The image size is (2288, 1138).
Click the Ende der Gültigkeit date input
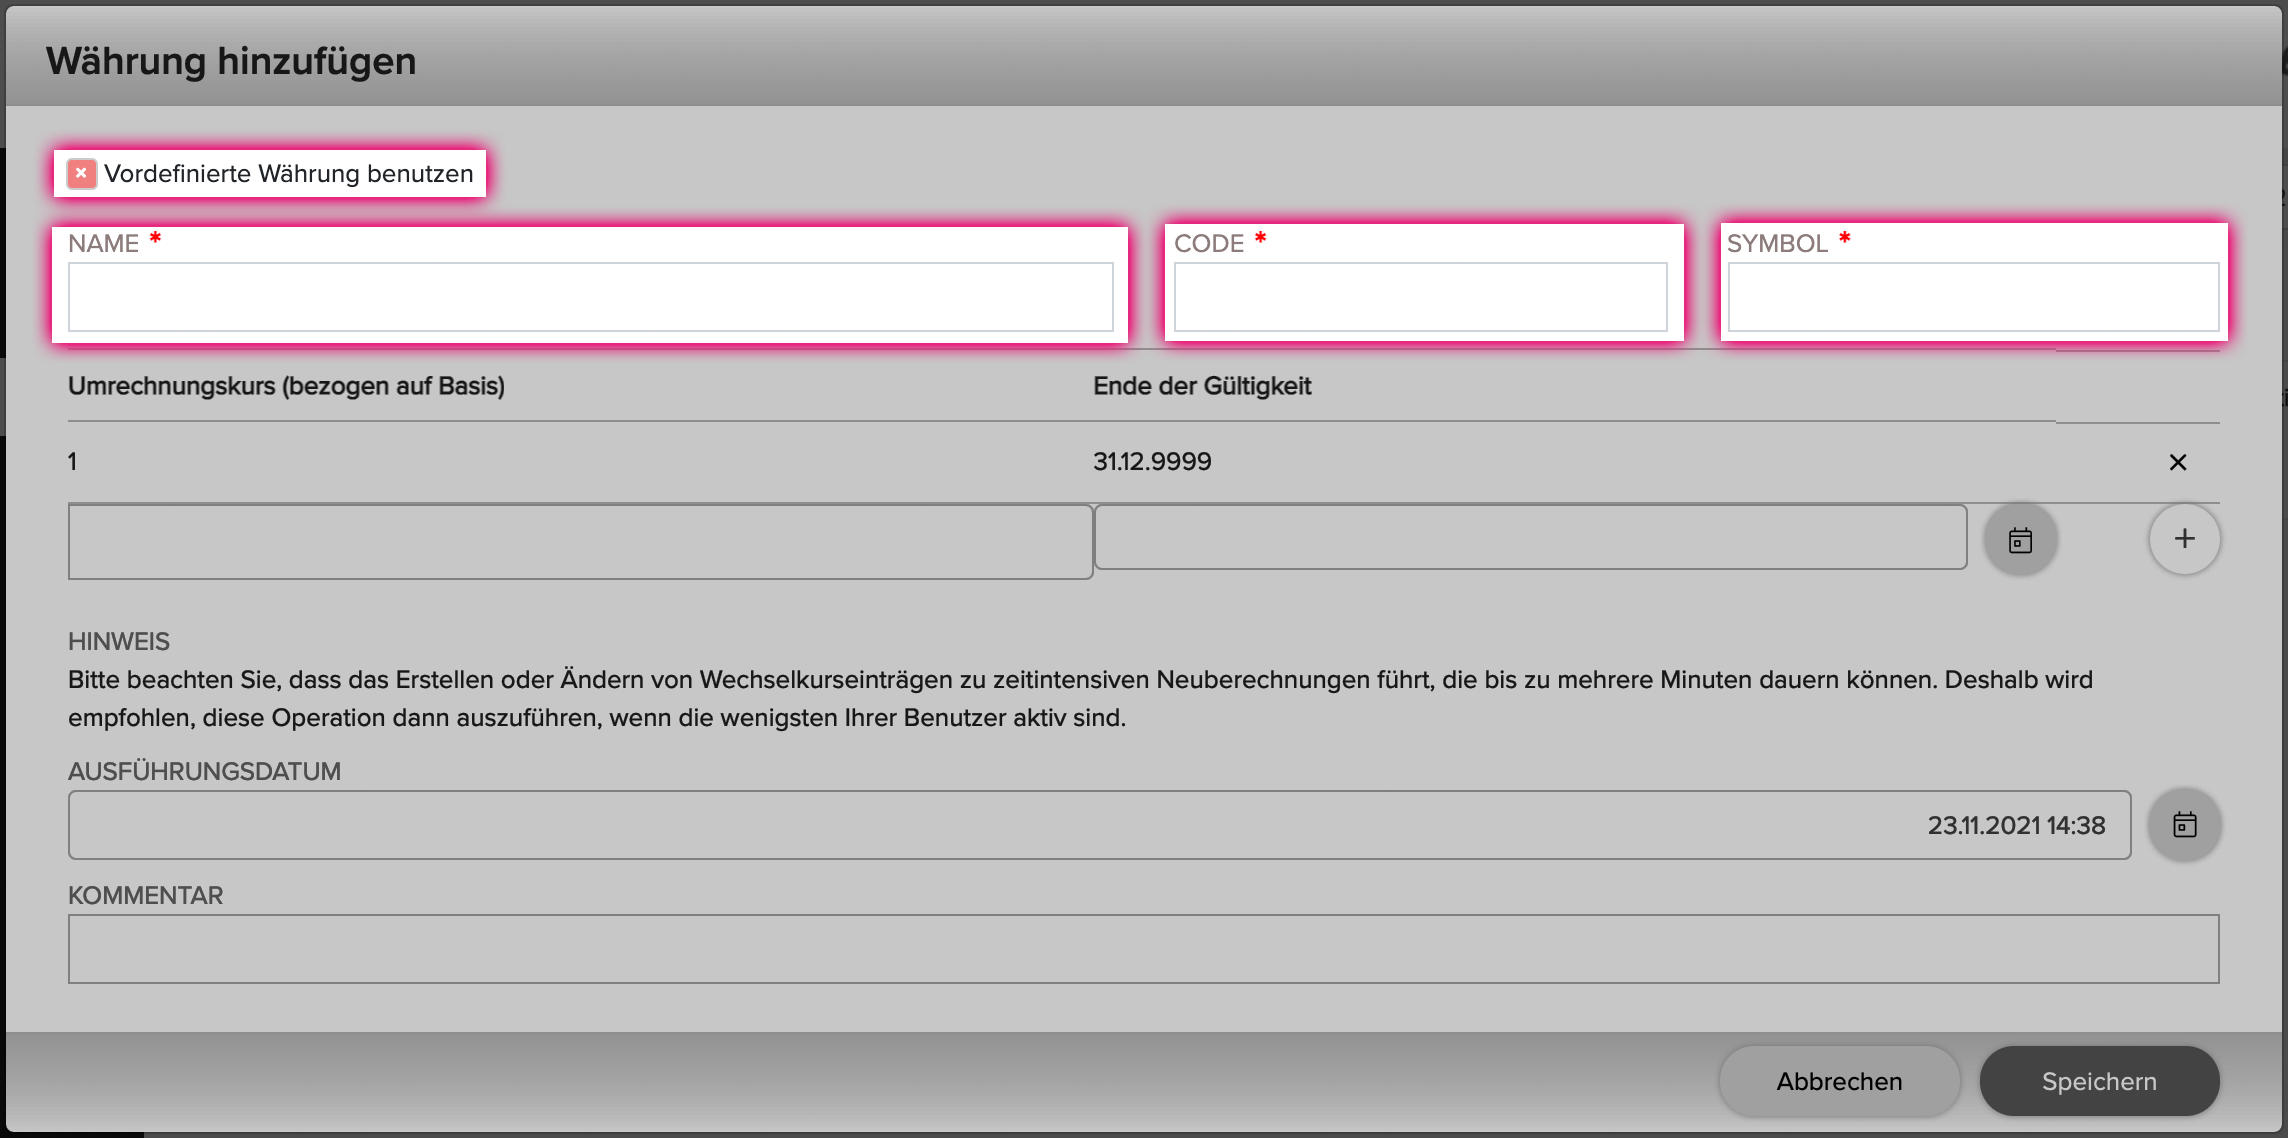click(x=1531, y=537)
